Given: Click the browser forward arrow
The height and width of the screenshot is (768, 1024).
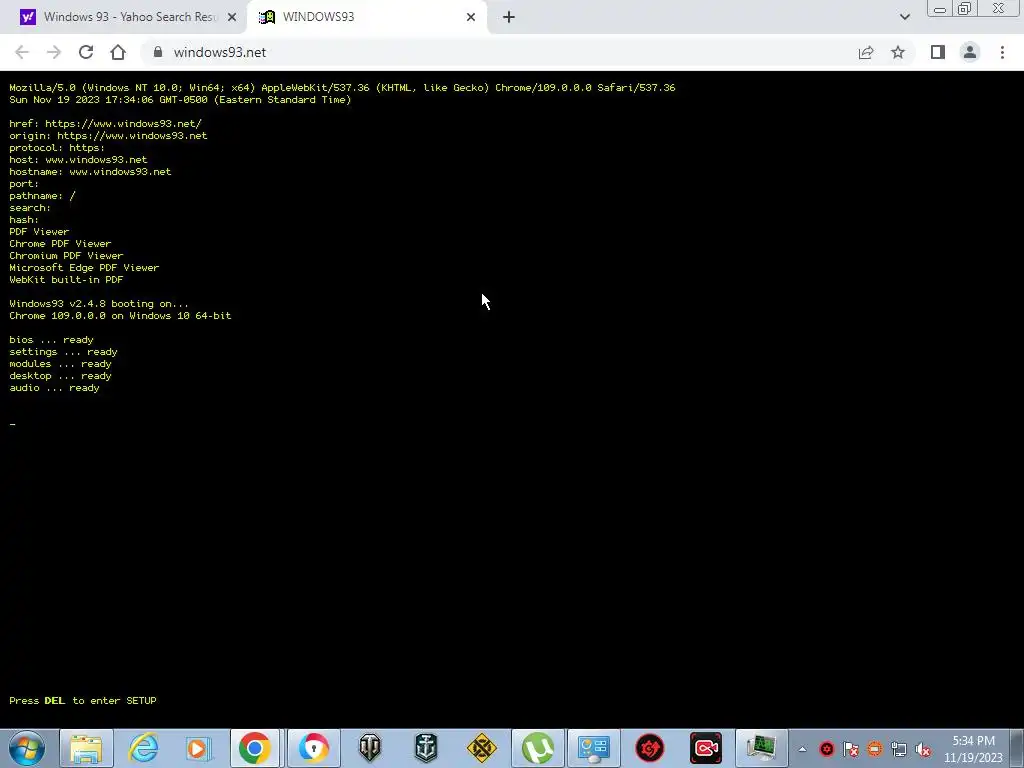Looking at the screenshot, I should tap(54, 52).
